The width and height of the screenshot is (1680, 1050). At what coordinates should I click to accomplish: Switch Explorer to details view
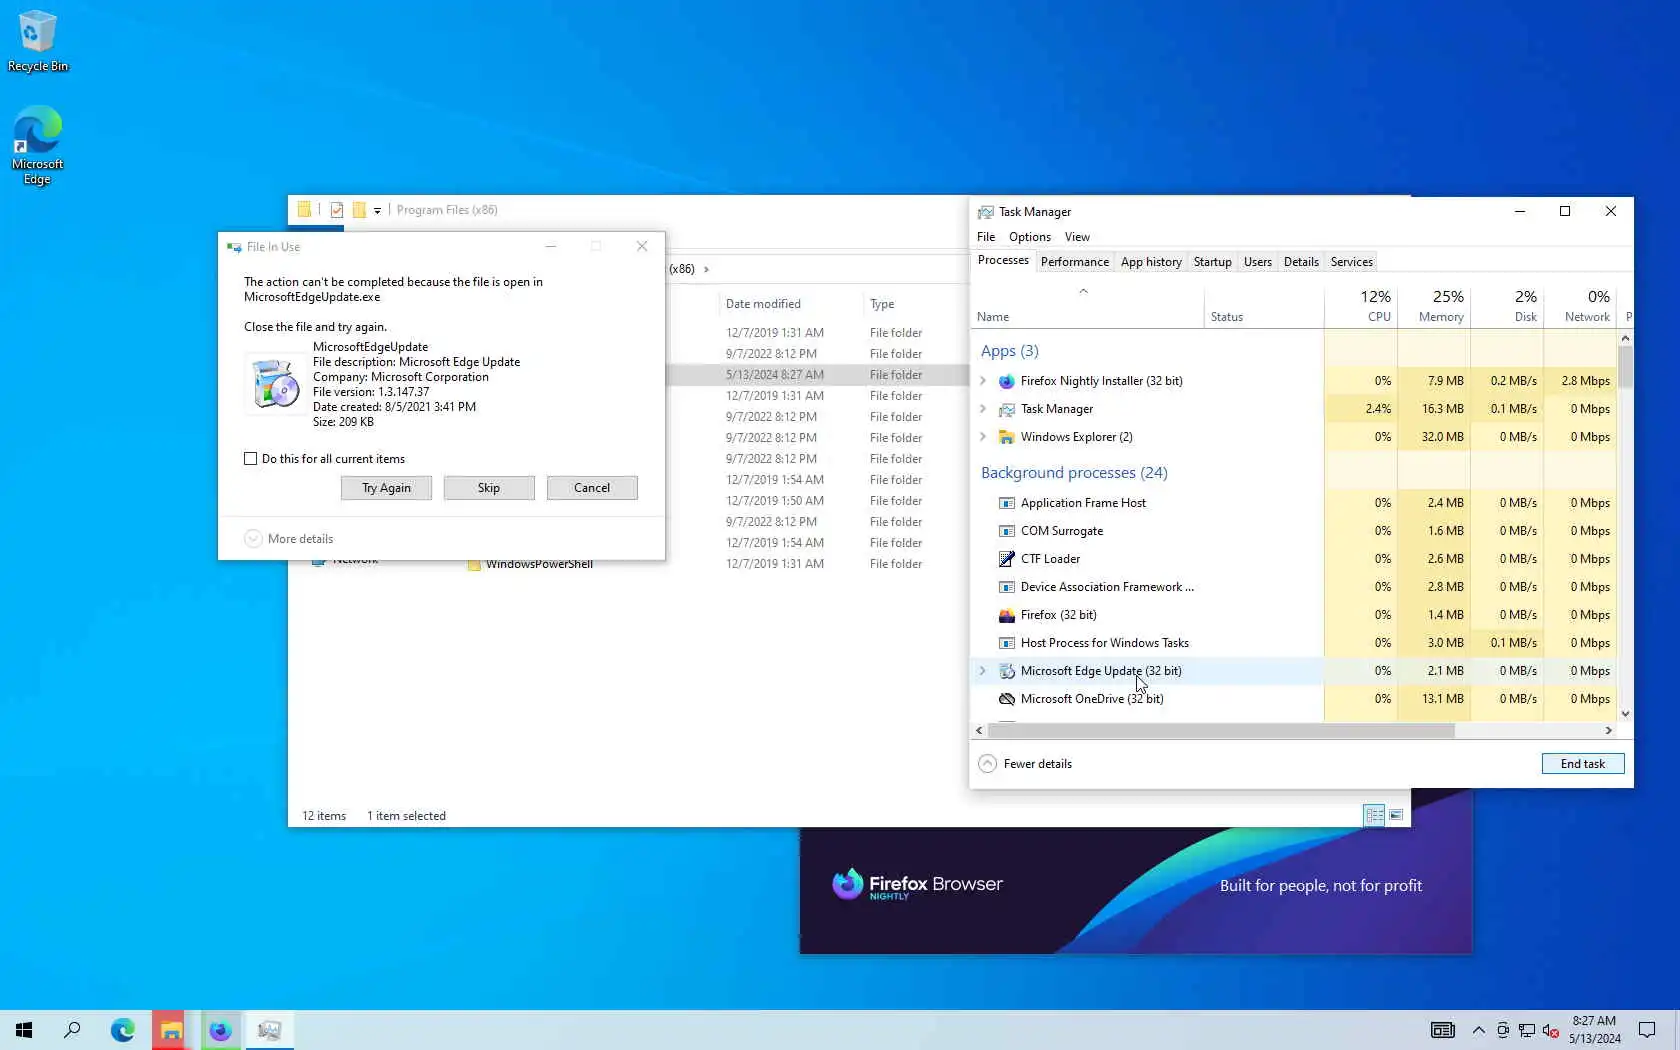[1375, 815]
